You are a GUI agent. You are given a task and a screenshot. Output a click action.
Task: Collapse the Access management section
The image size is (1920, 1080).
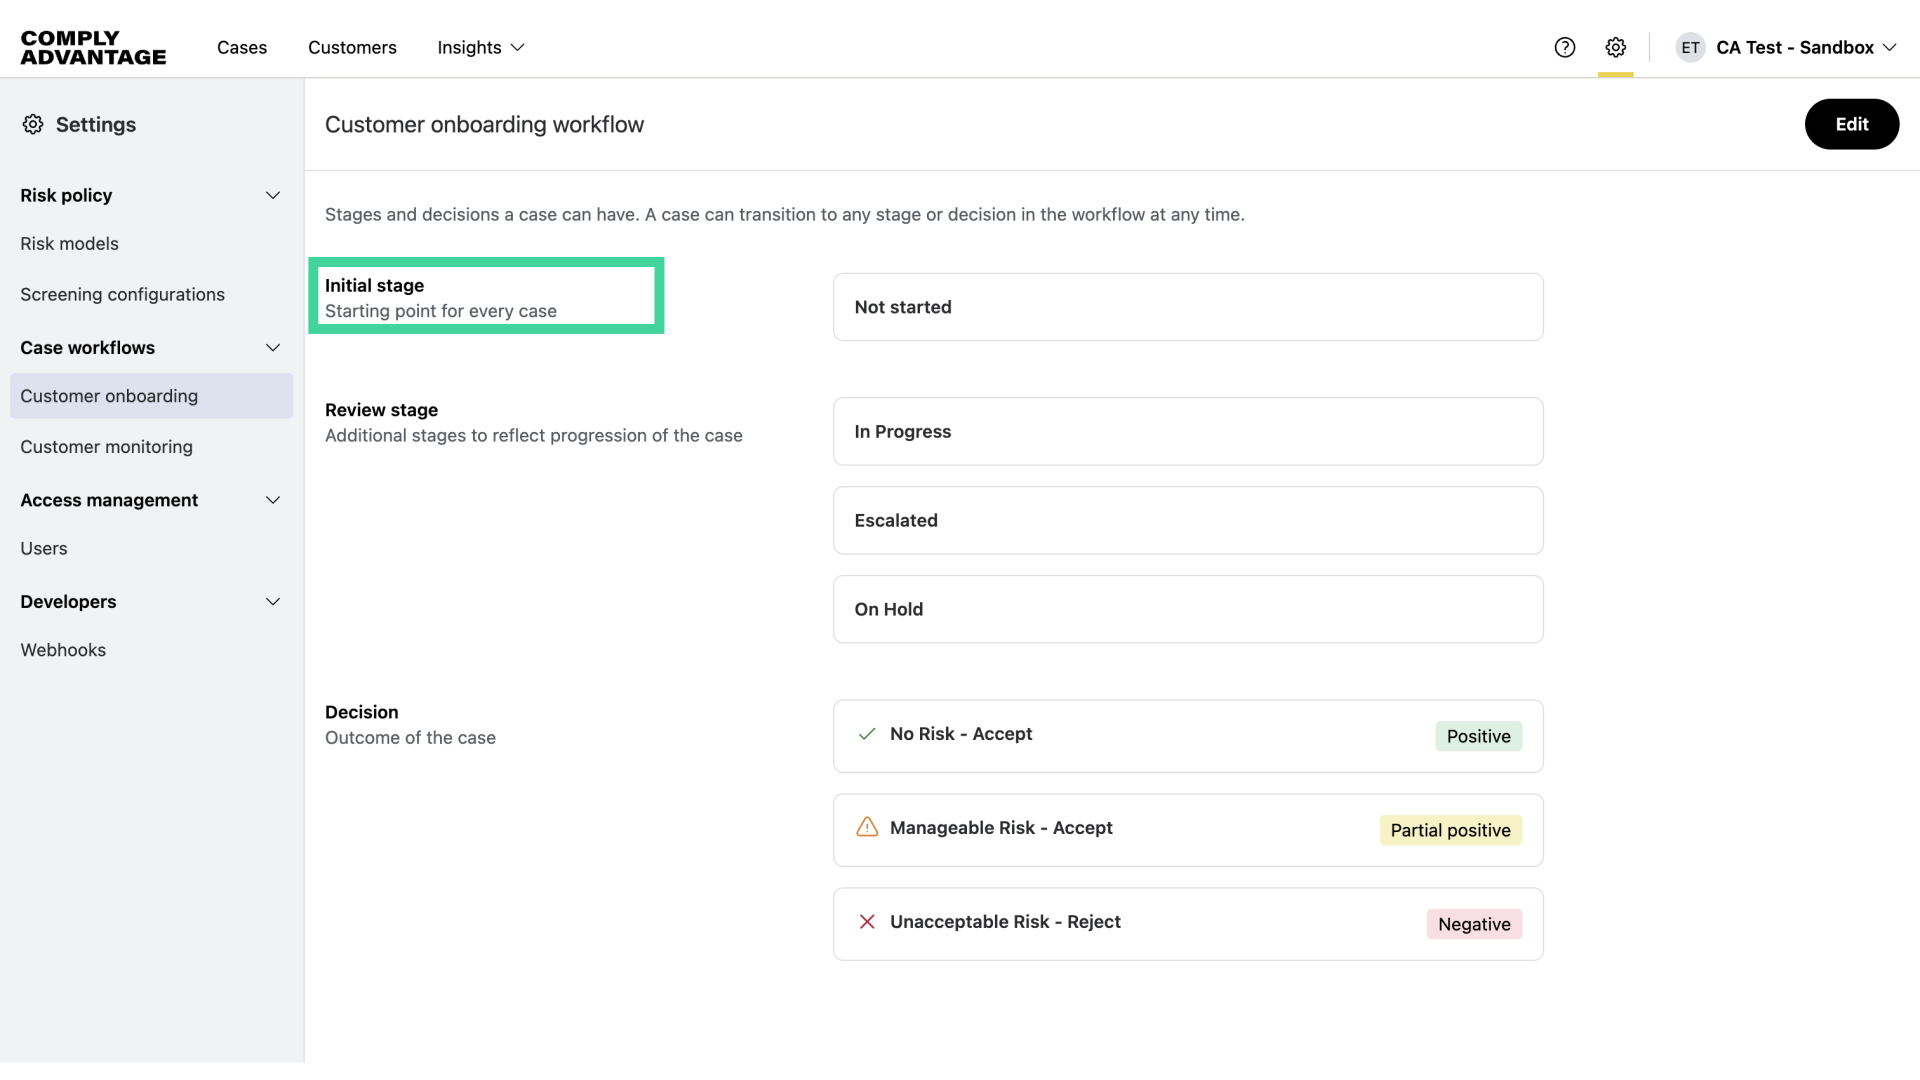(x=273, y=500)
